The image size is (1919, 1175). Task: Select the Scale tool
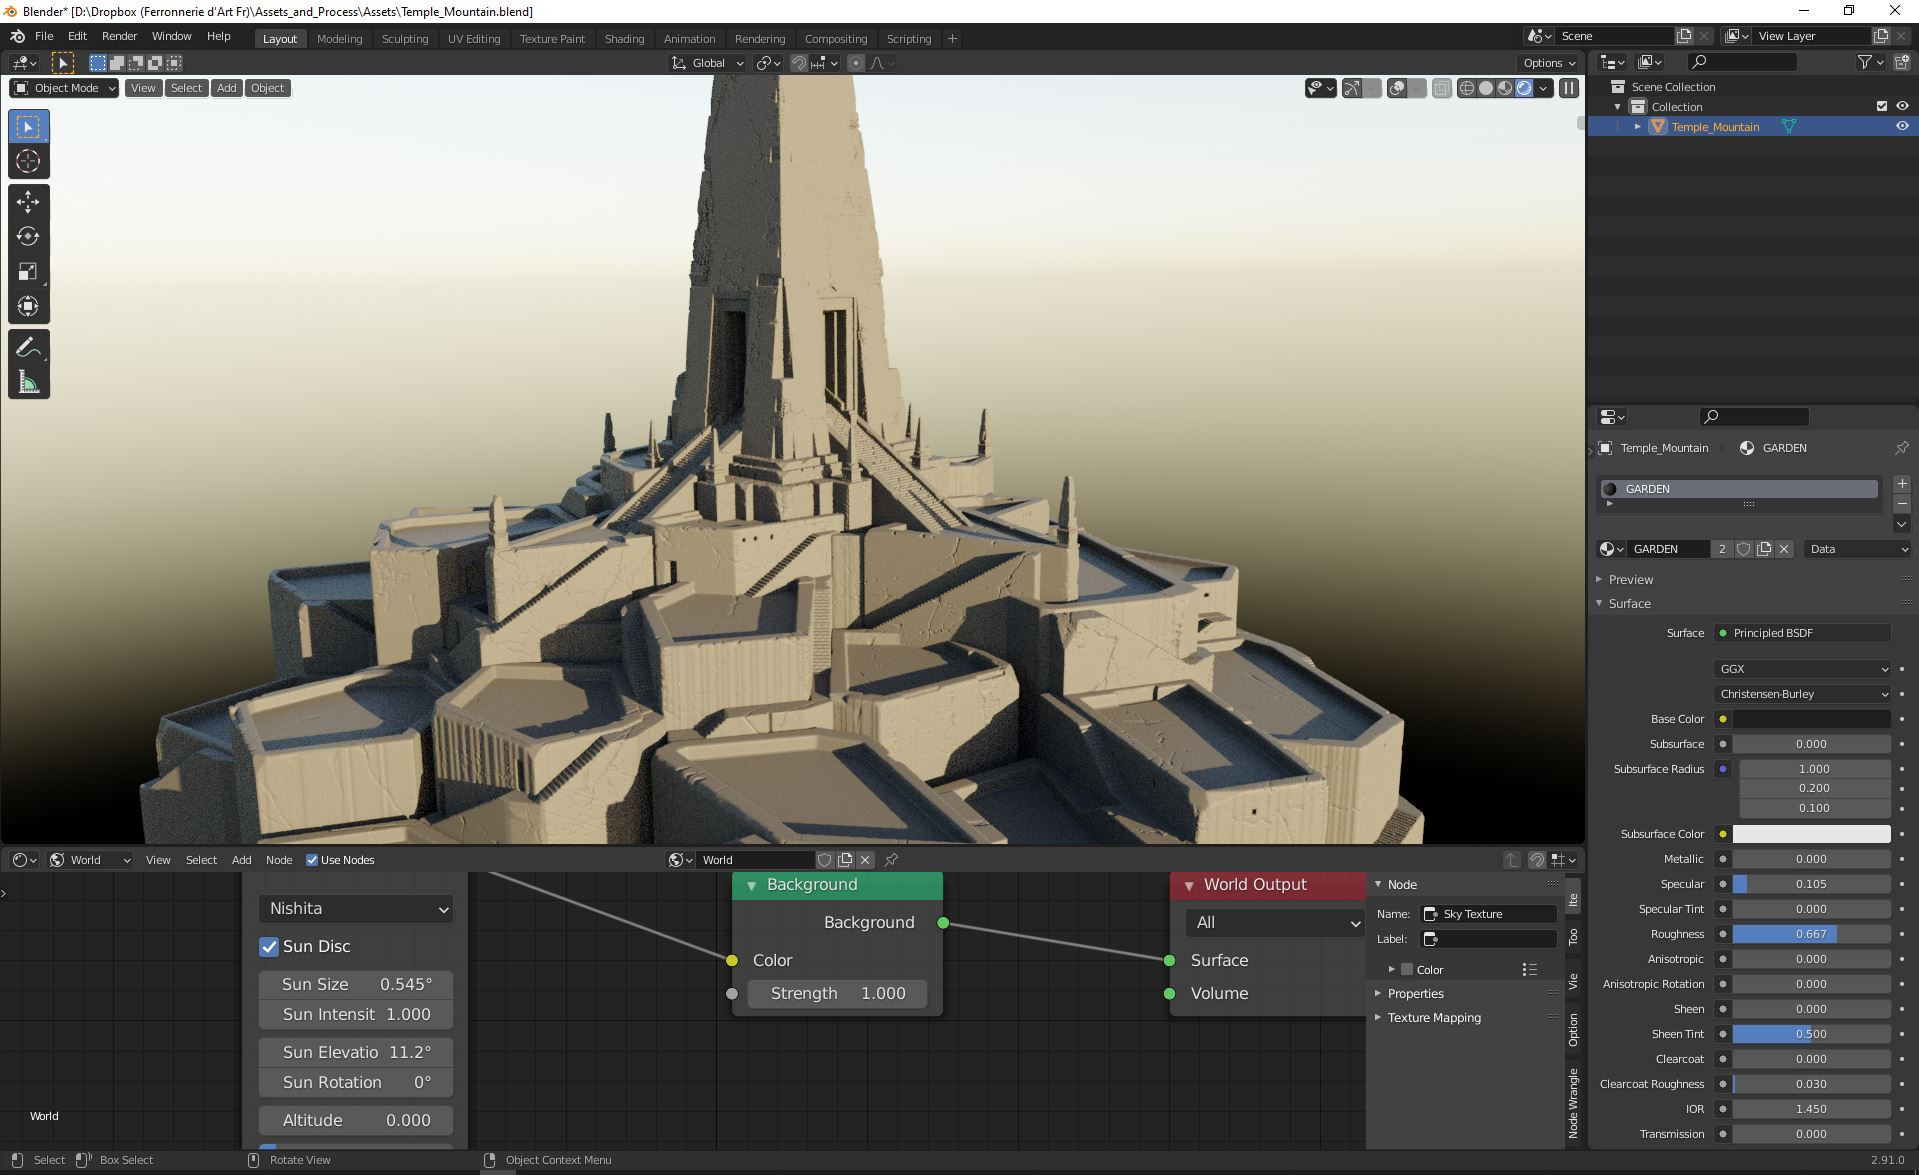tap(28, 272)
